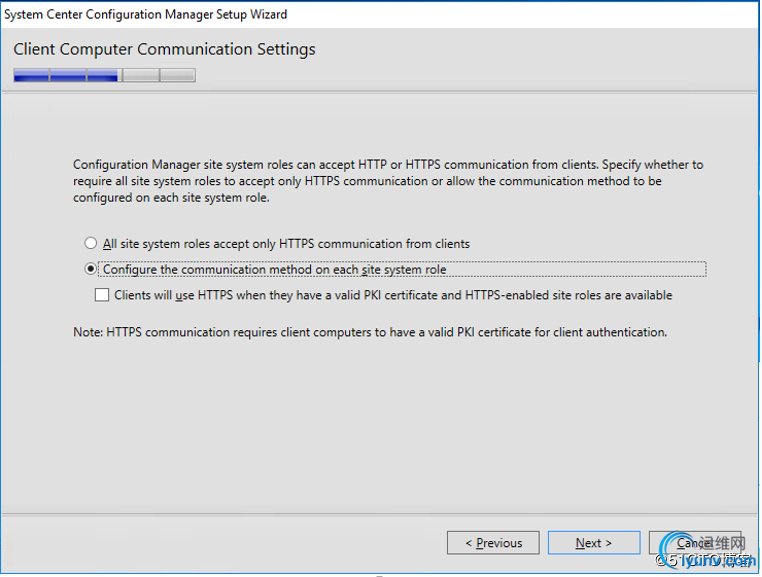Click the Chinese characters in the watermark
The width and height of the screenshot is (762, 577).
[x=723, y=543]
